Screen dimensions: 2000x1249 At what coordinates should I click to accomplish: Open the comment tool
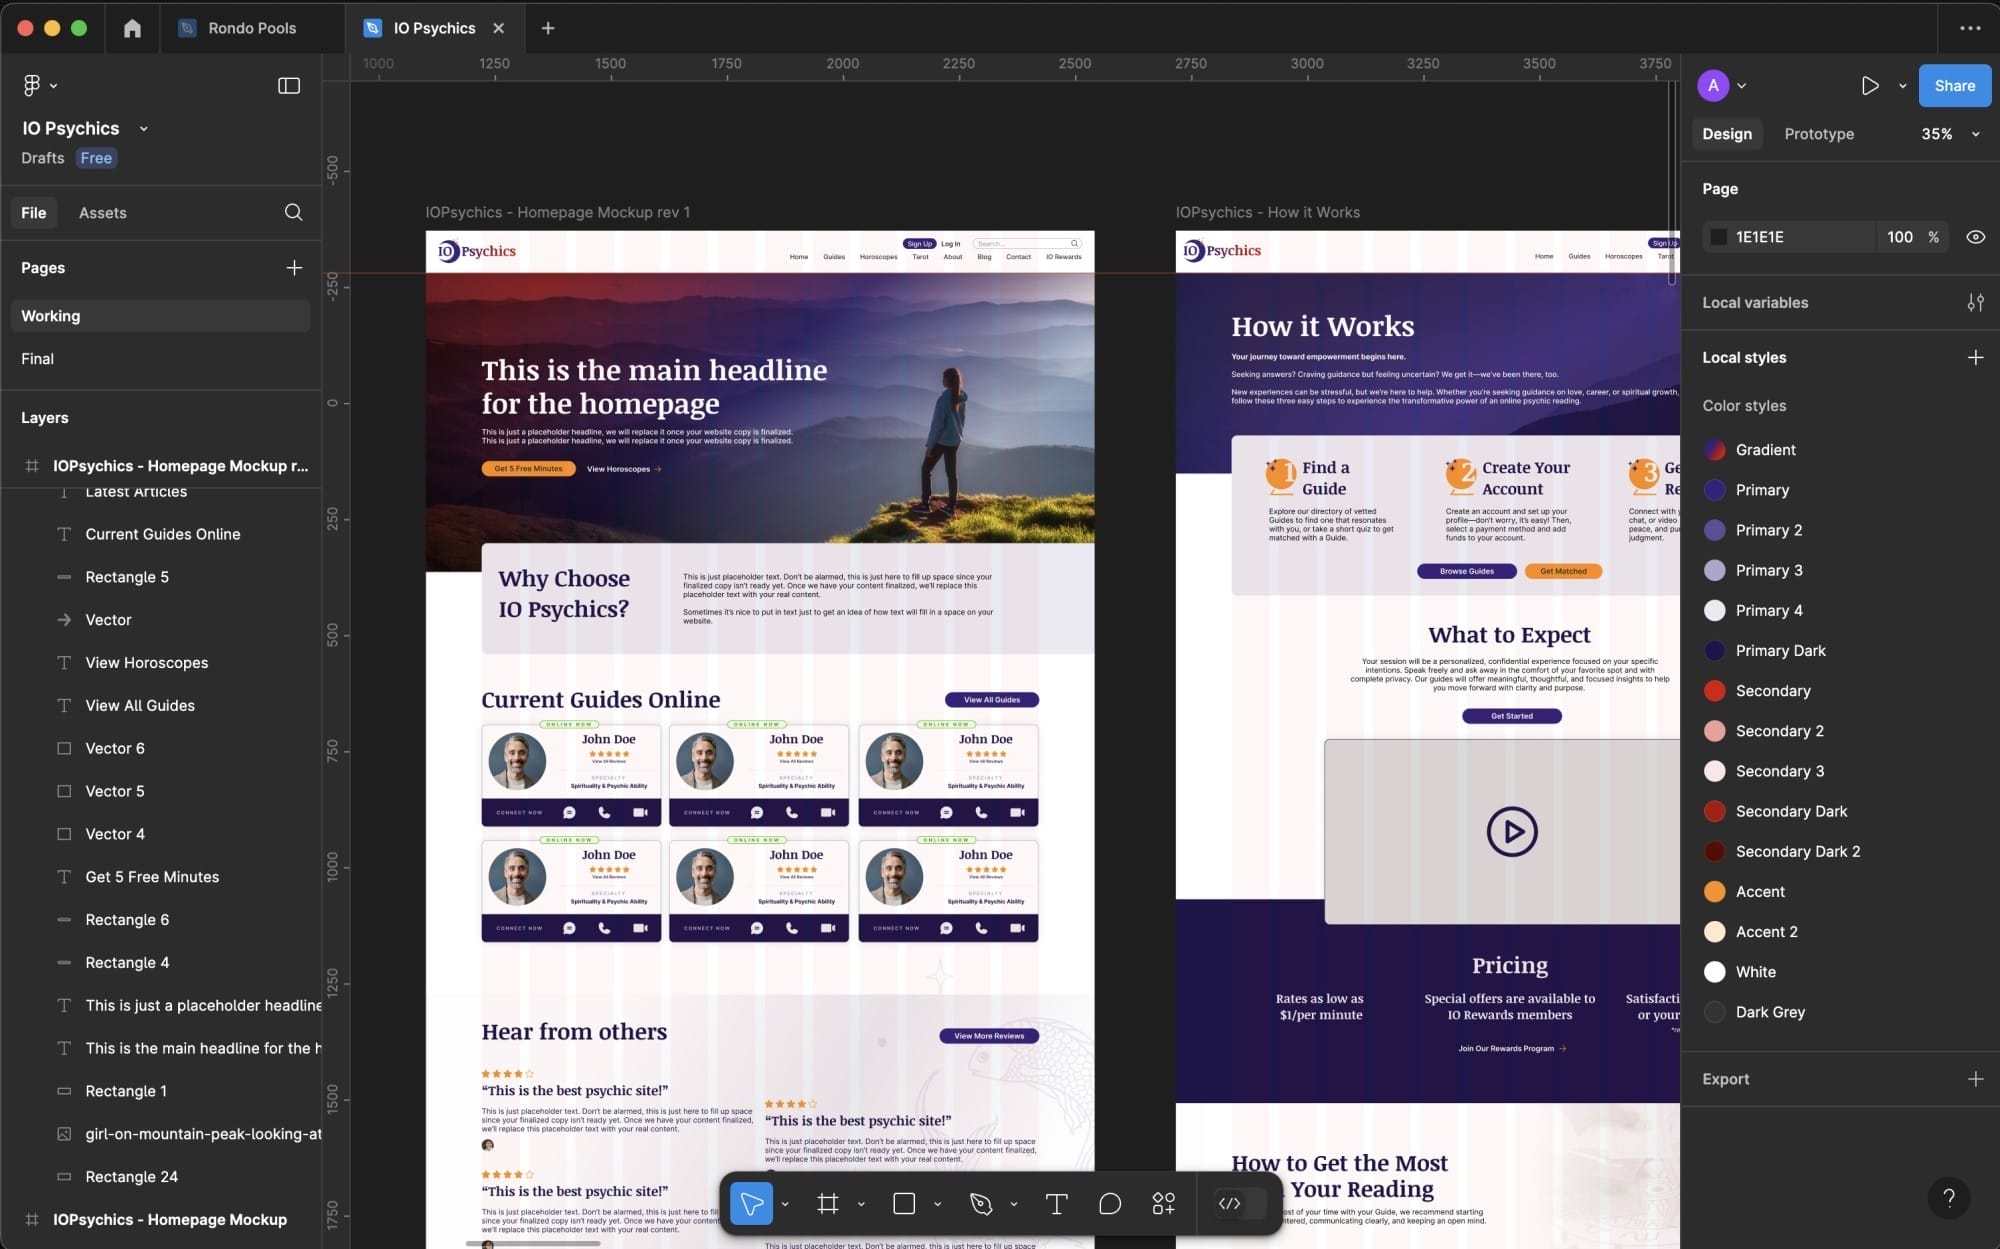(1109, 1204)
